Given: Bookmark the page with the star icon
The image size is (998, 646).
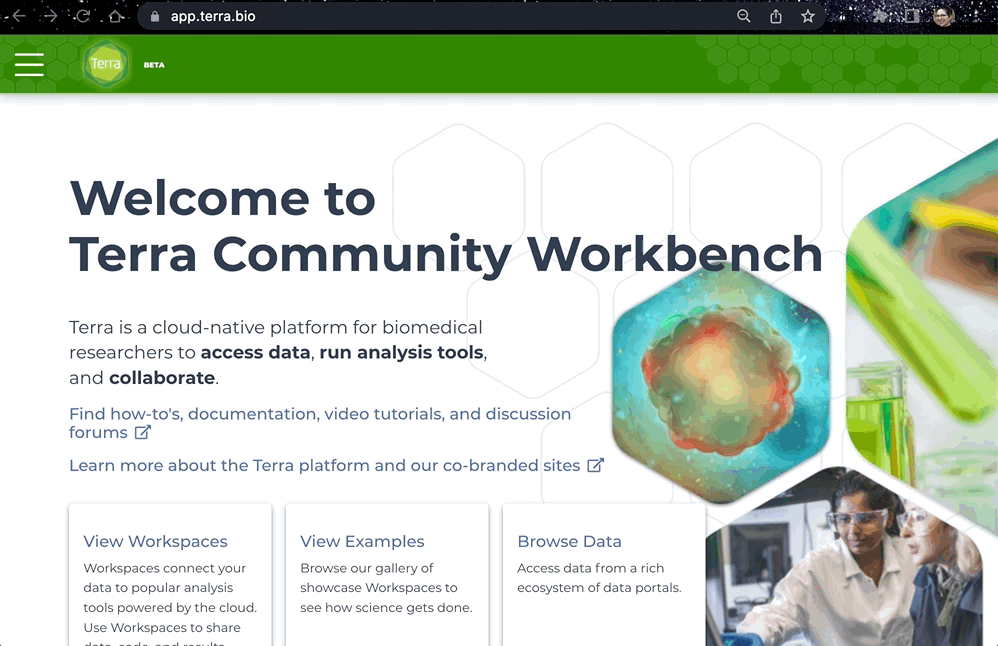Looking at the screenshot, I should click(x=808, y=17).
